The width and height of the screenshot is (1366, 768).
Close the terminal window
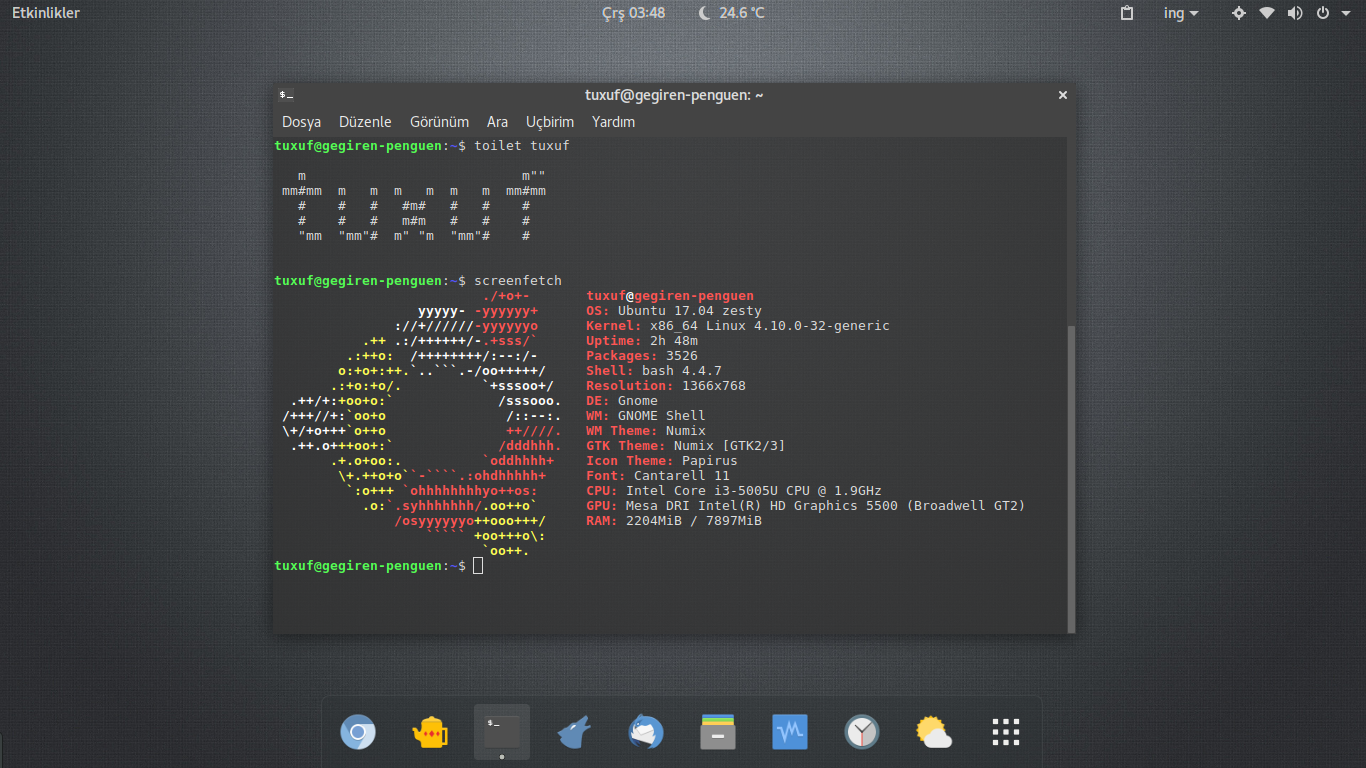[x=1063, y=95]
